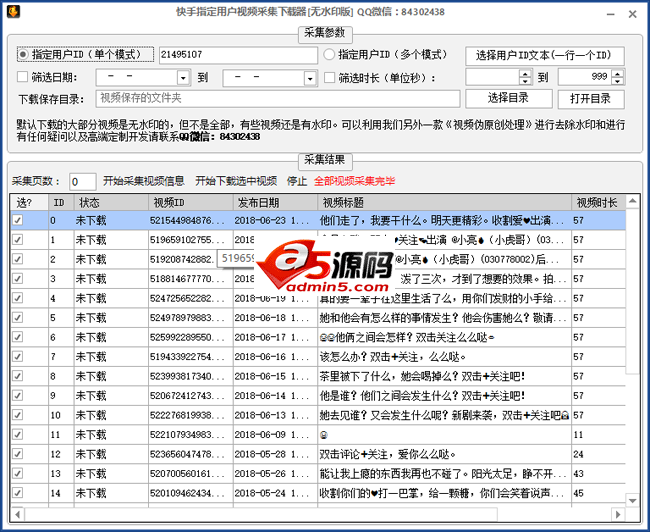
Task: Click the table's scroll up arrow
Action: (x=633, y=202)
